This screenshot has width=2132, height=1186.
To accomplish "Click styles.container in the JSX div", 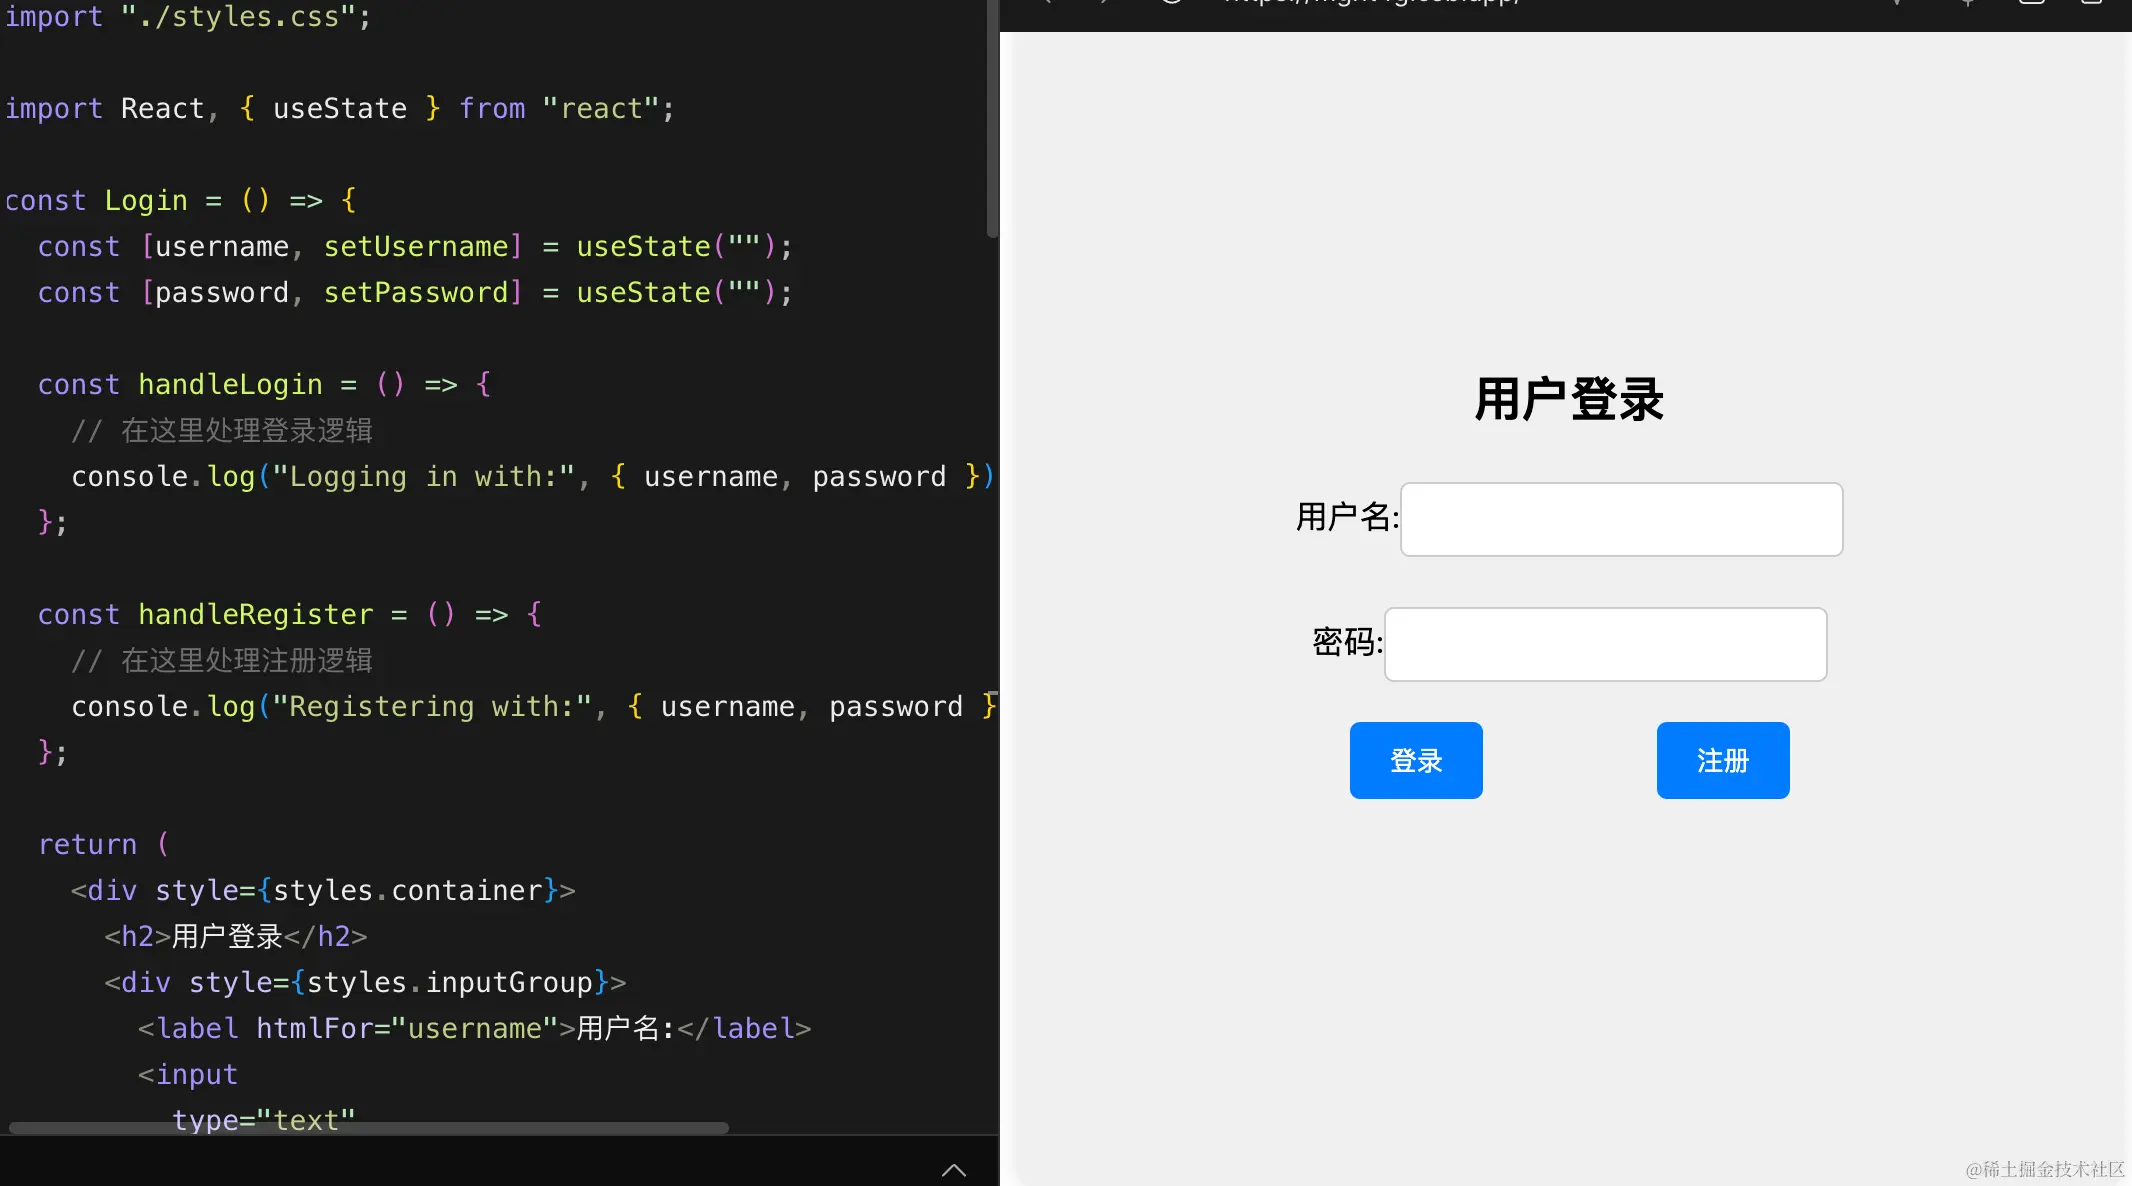I will click(407, 890).
